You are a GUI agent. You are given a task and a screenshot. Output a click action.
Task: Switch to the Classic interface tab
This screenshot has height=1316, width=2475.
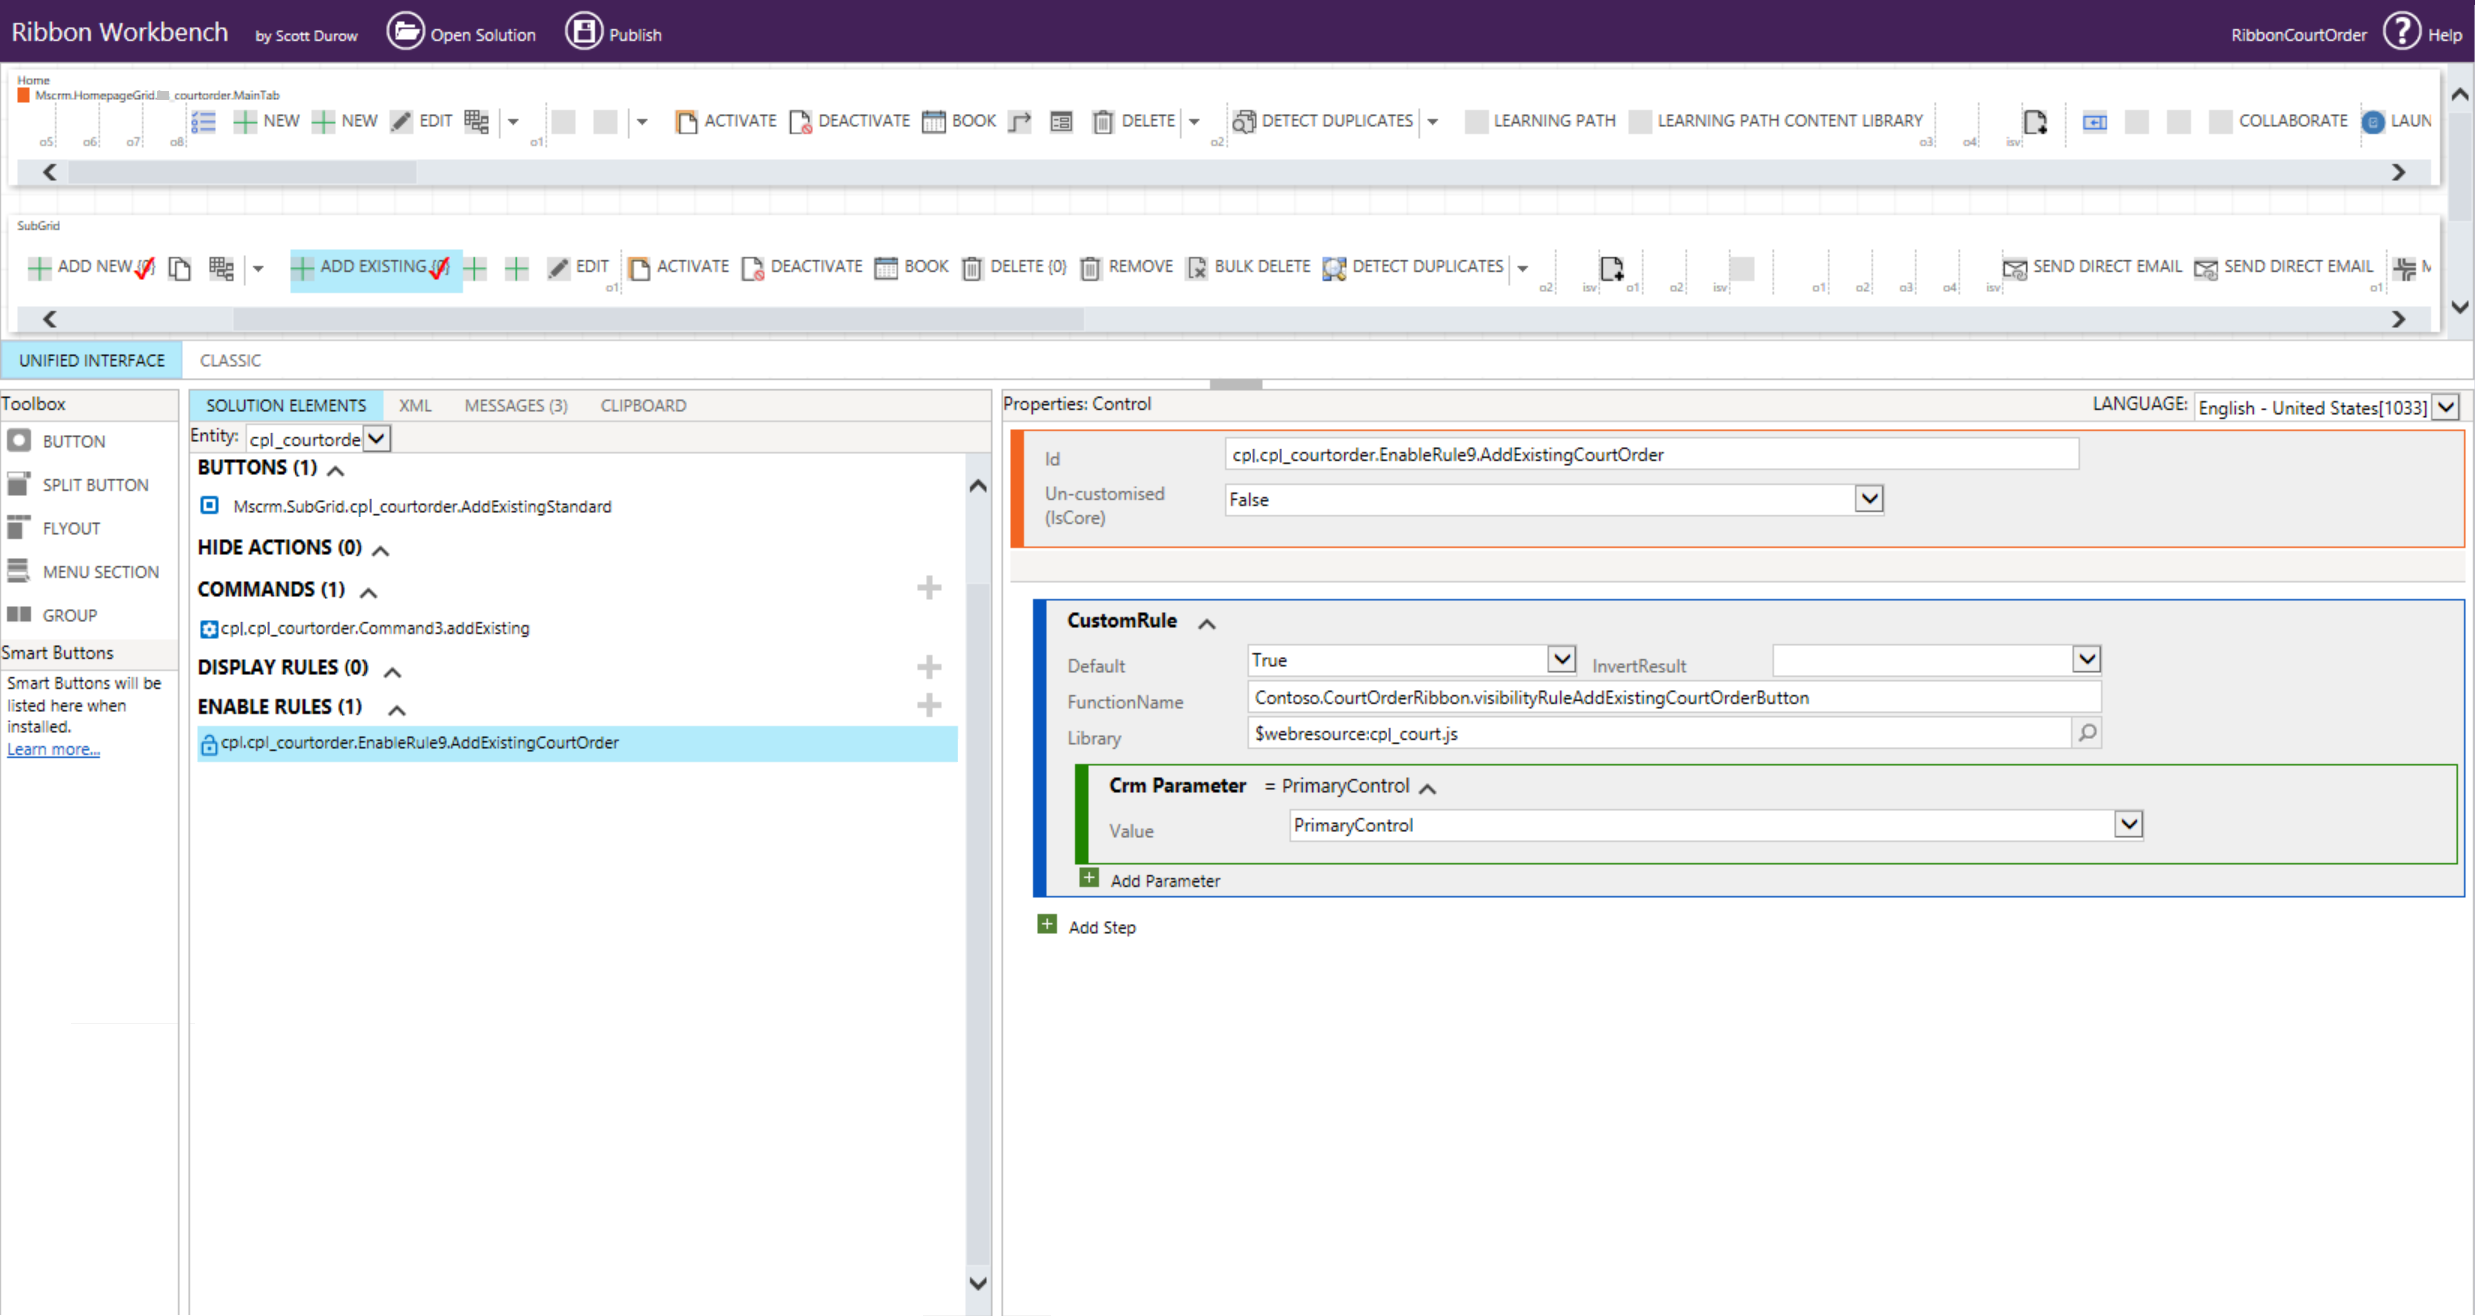[230, 360]
